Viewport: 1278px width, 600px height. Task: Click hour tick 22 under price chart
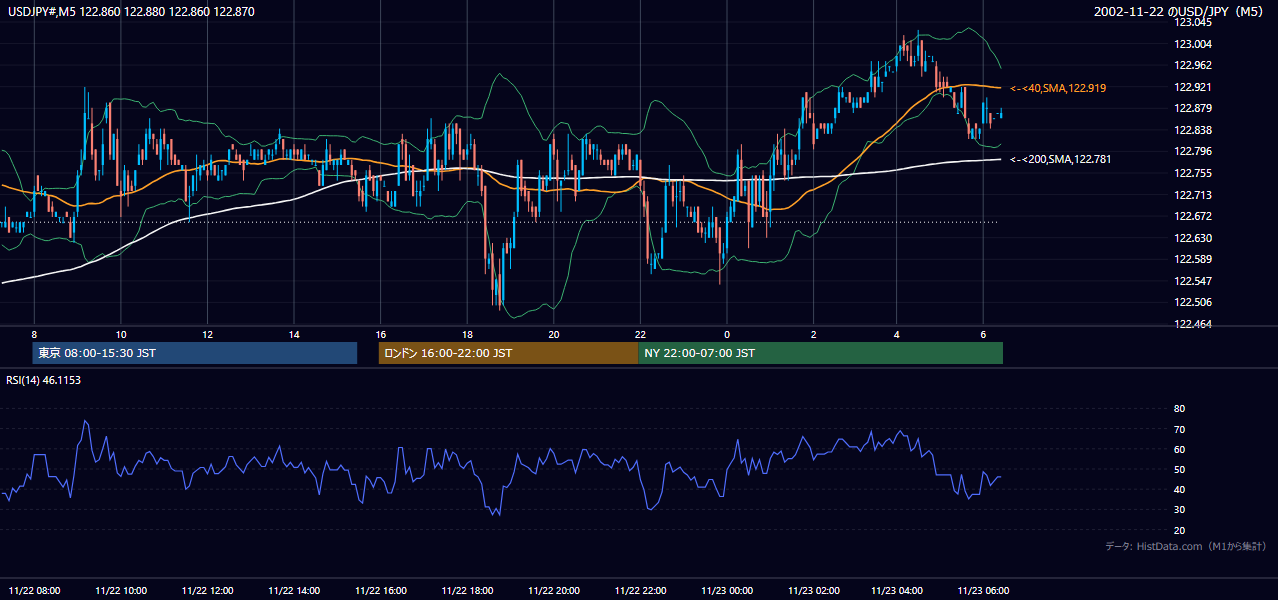641,334
